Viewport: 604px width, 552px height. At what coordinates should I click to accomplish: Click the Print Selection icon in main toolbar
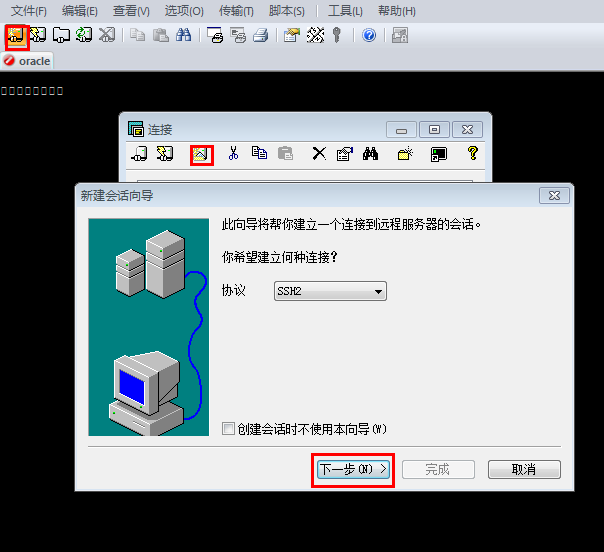point(238,35)
